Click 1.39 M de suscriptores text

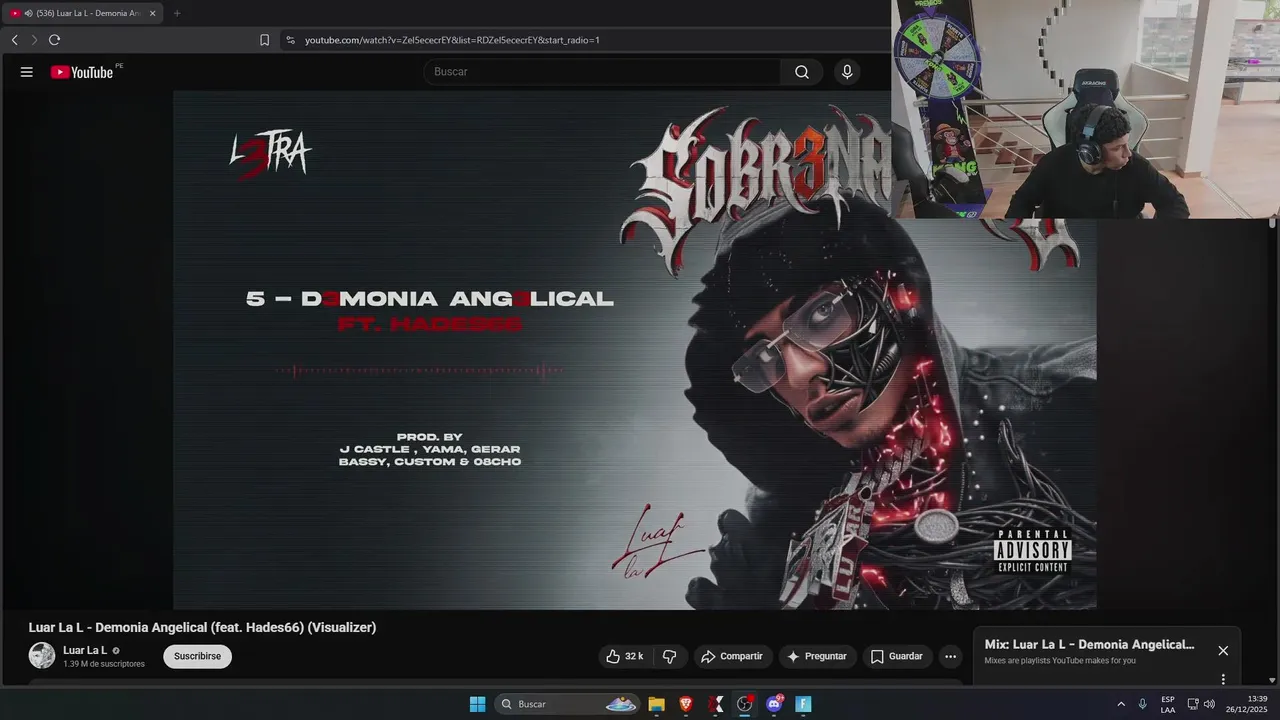[x=104, y=664]
